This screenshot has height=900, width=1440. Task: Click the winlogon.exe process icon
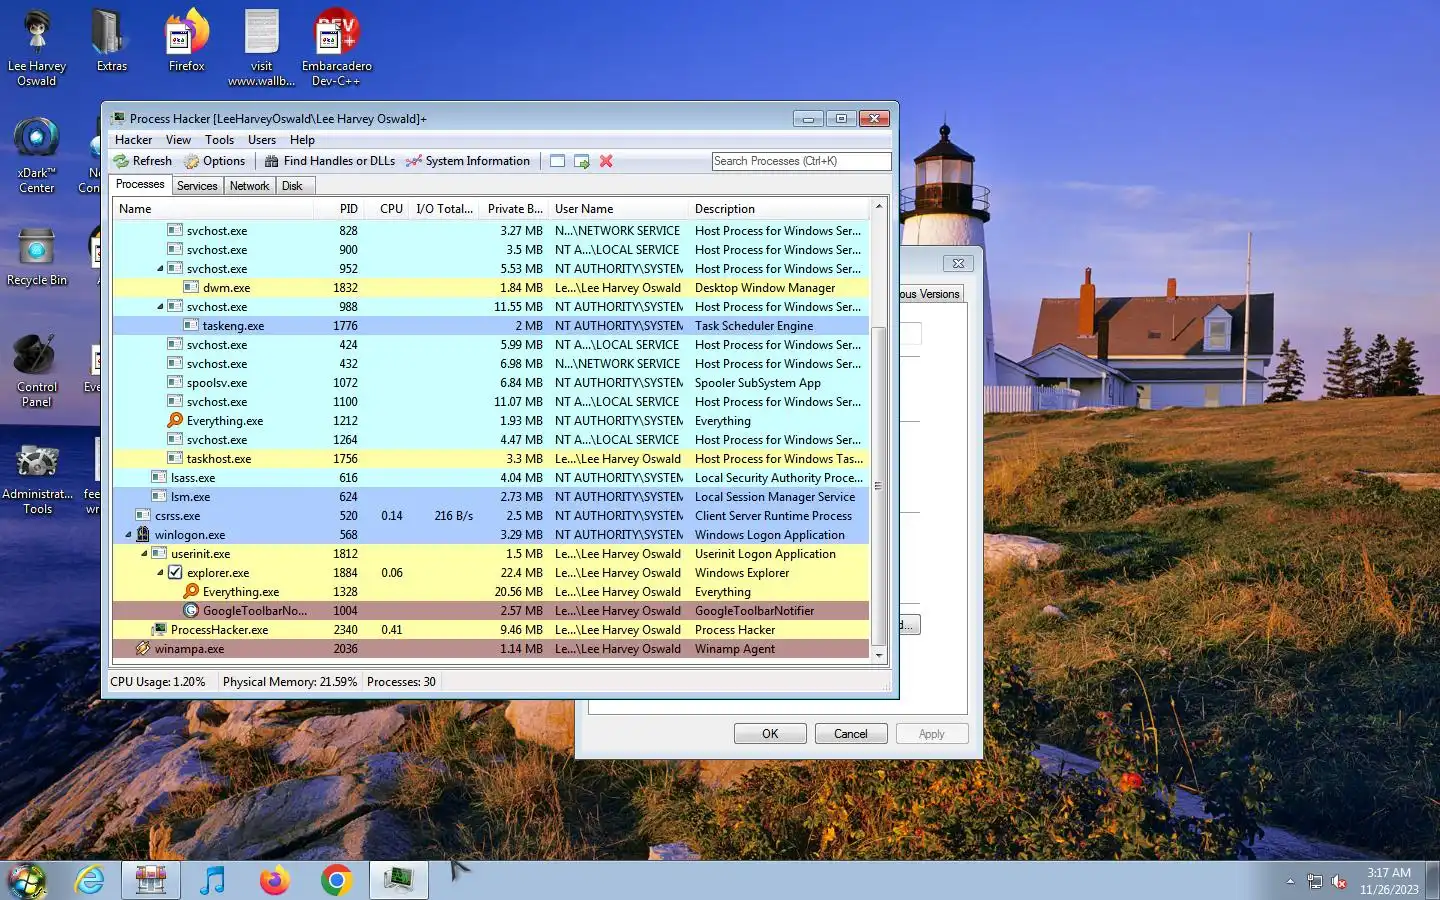[143, 535]
